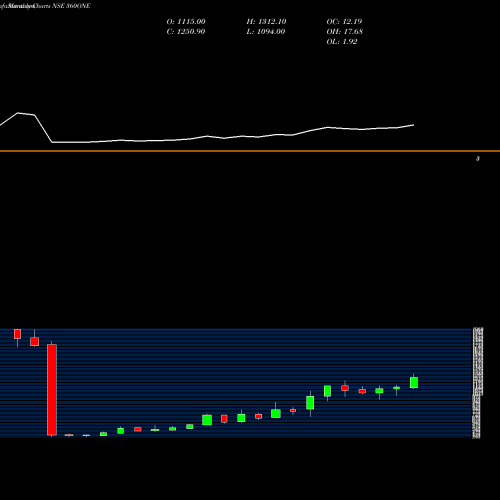This screenshot has width=500, height=500.
Task: Select the low price 'L: 1094.00'
Action: coord(266,32)
